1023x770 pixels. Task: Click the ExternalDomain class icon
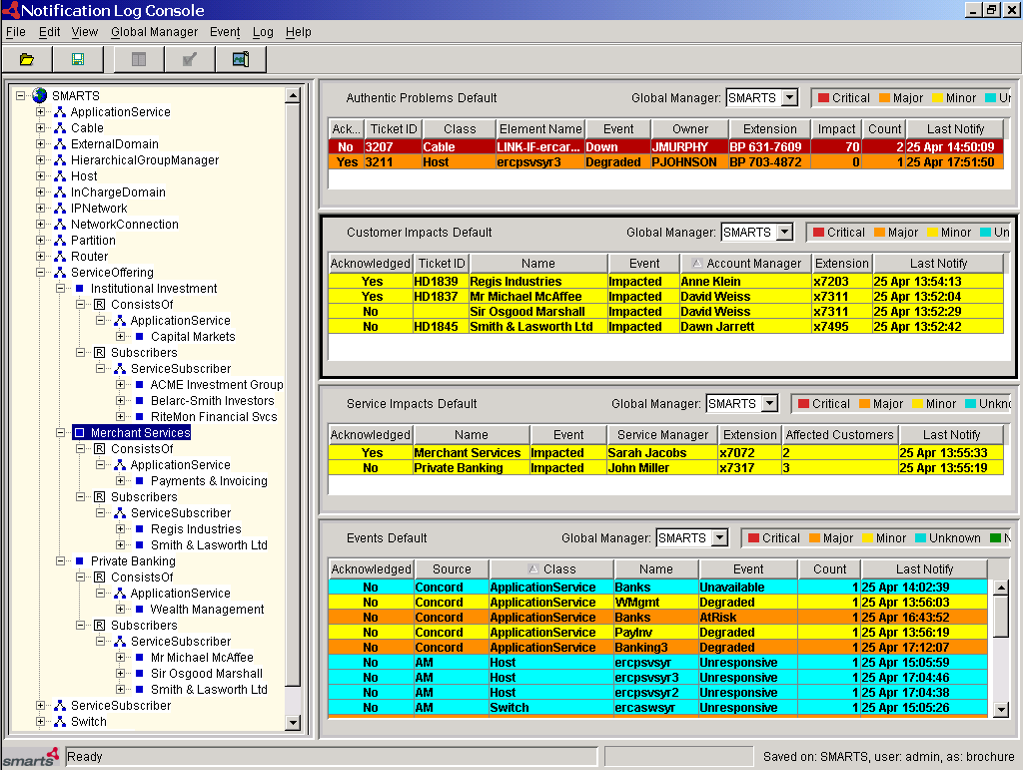pos(60,144)
